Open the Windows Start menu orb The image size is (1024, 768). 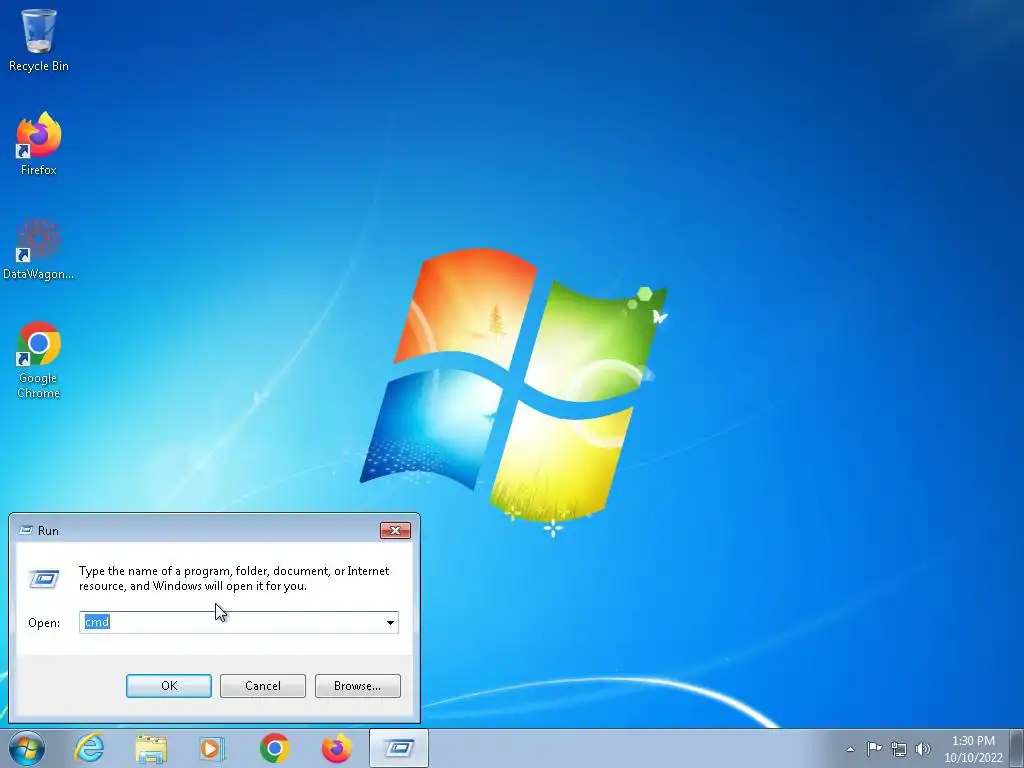[x=27, y=748]
